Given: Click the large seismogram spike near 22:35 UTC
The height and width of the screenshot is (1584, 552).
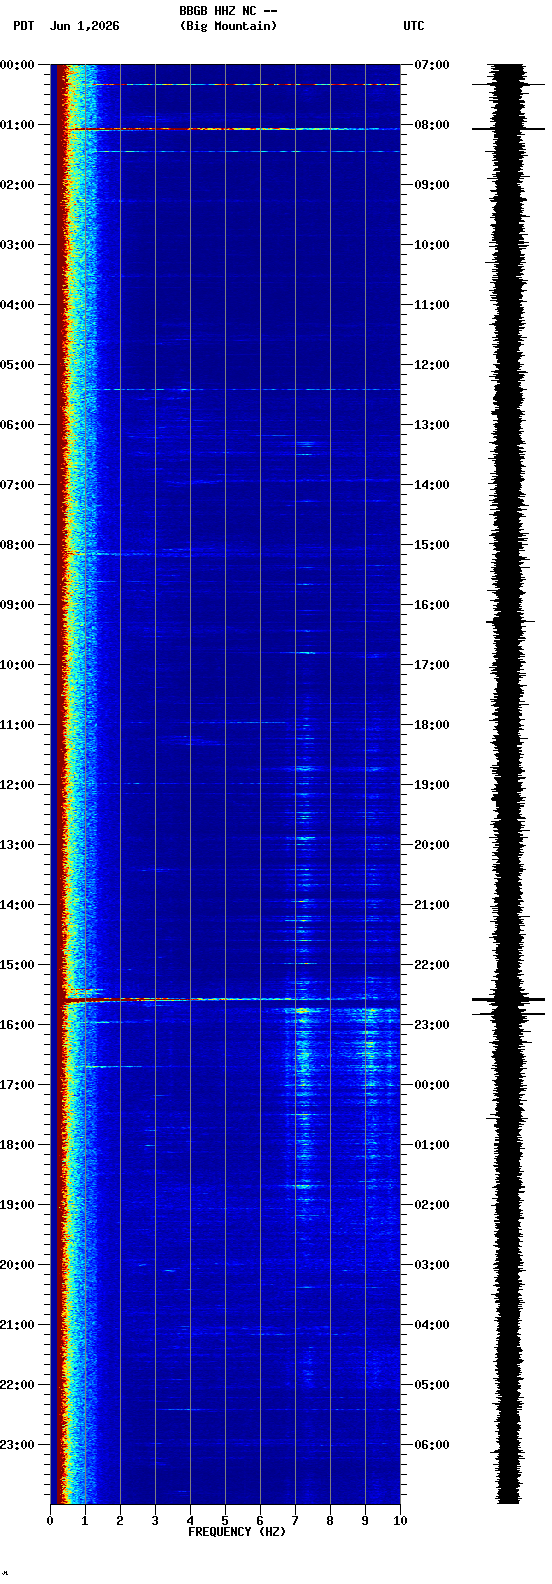Looking at the screenshot, I should [509, 999].
